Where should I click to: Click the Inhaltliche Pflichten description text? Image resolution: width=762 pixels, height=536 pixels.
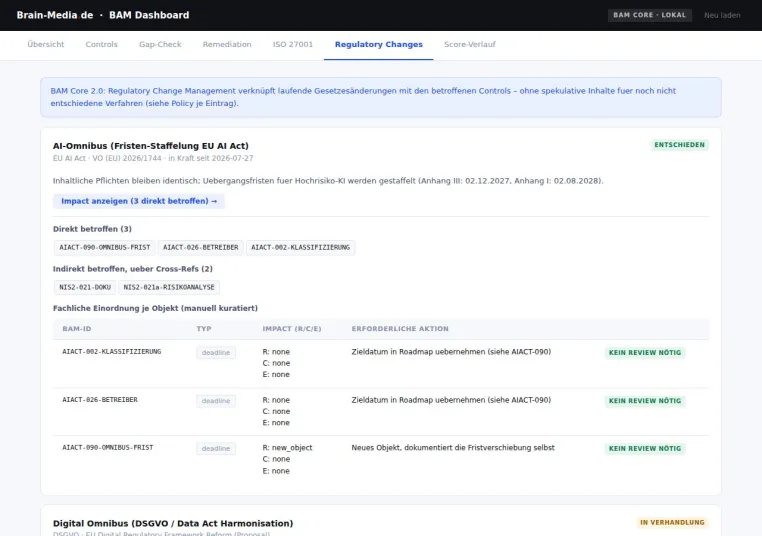click(x=328, y=181)
